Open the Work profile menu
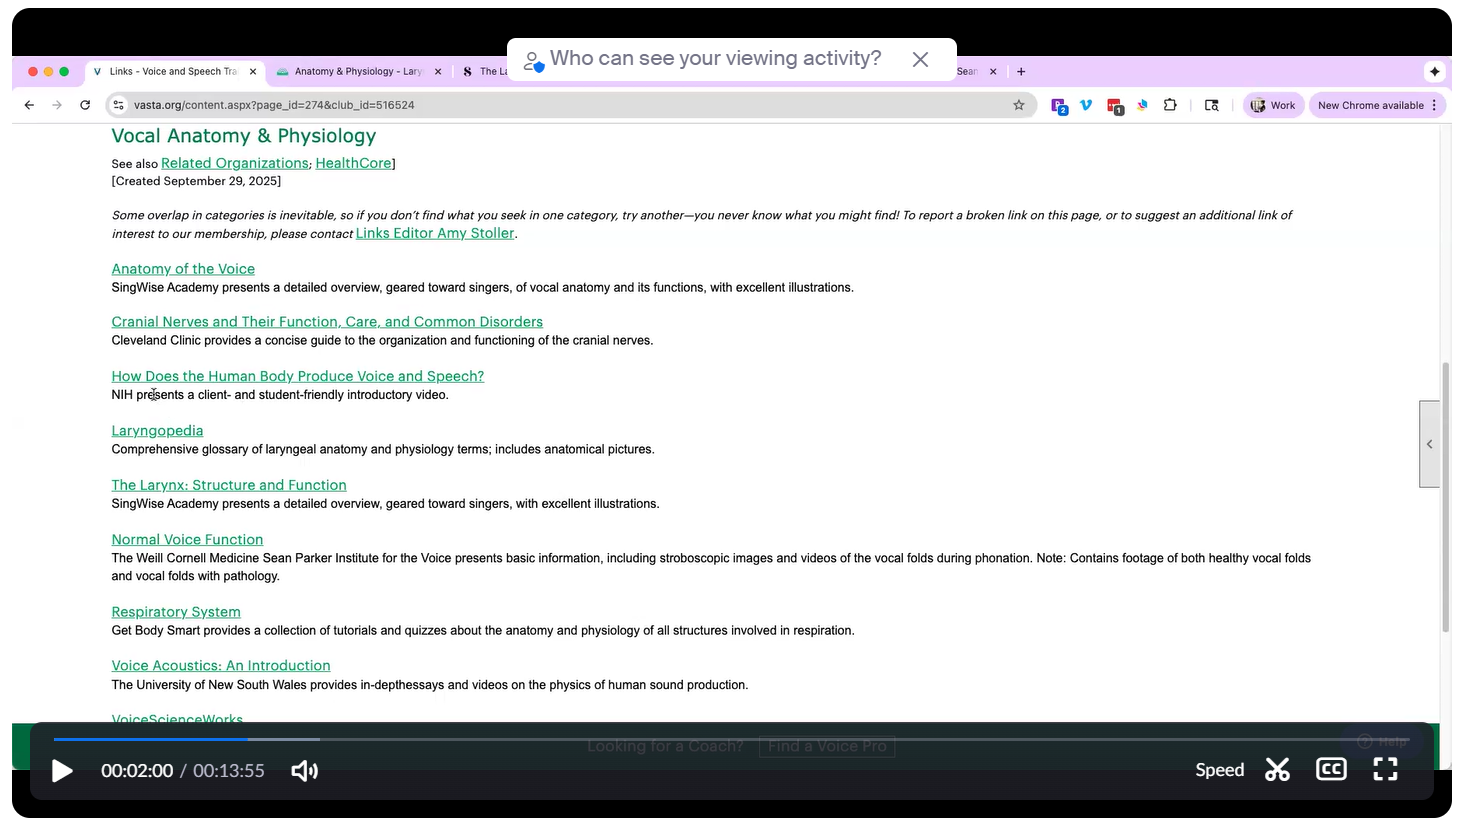This screenshot has height=820, width=1459. (1273, 105)
